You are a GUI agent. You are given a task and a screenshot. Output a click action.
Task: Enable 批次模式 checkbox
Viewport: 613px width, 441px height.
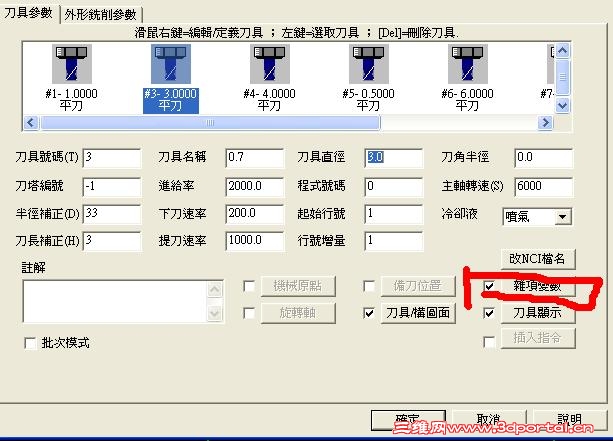pos(30,343)
